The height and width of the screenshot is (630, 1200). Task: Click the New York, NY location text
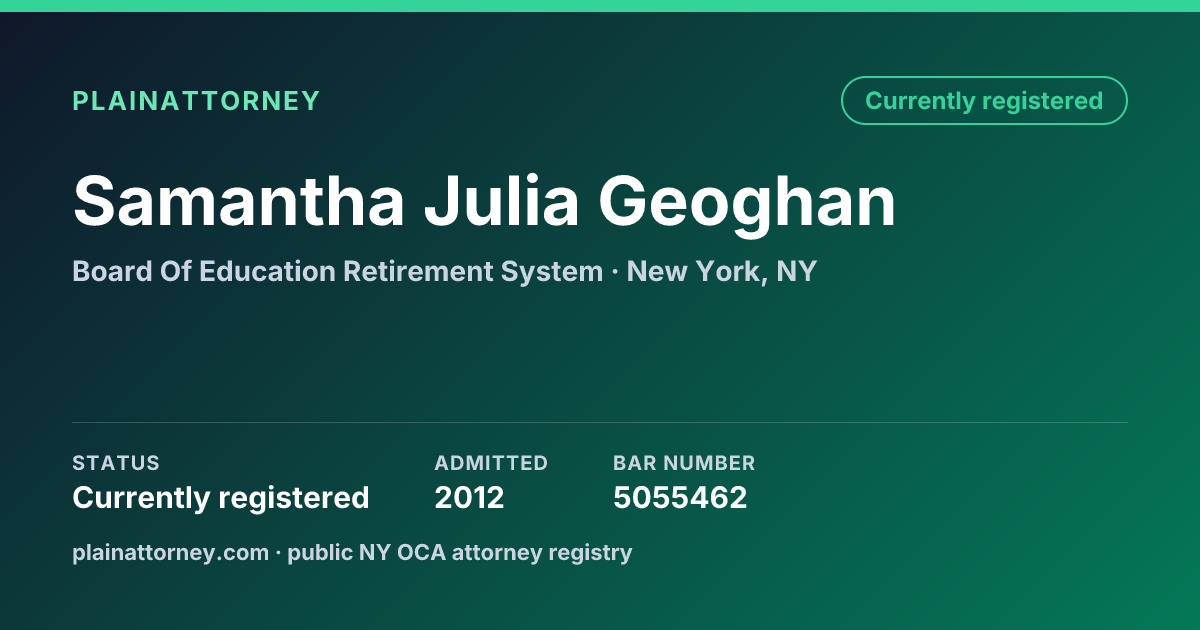point(722,271)
